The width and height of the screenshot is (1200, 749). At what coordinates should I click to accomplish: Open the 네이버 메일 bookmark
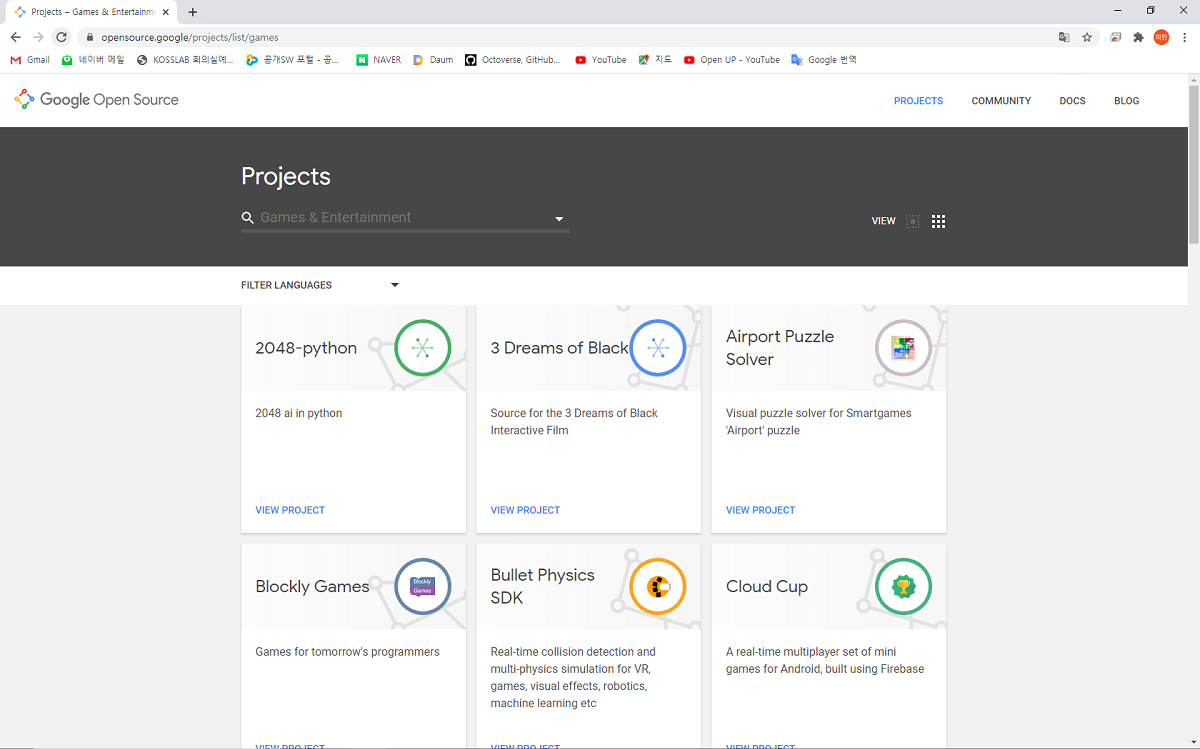point(93,60)
